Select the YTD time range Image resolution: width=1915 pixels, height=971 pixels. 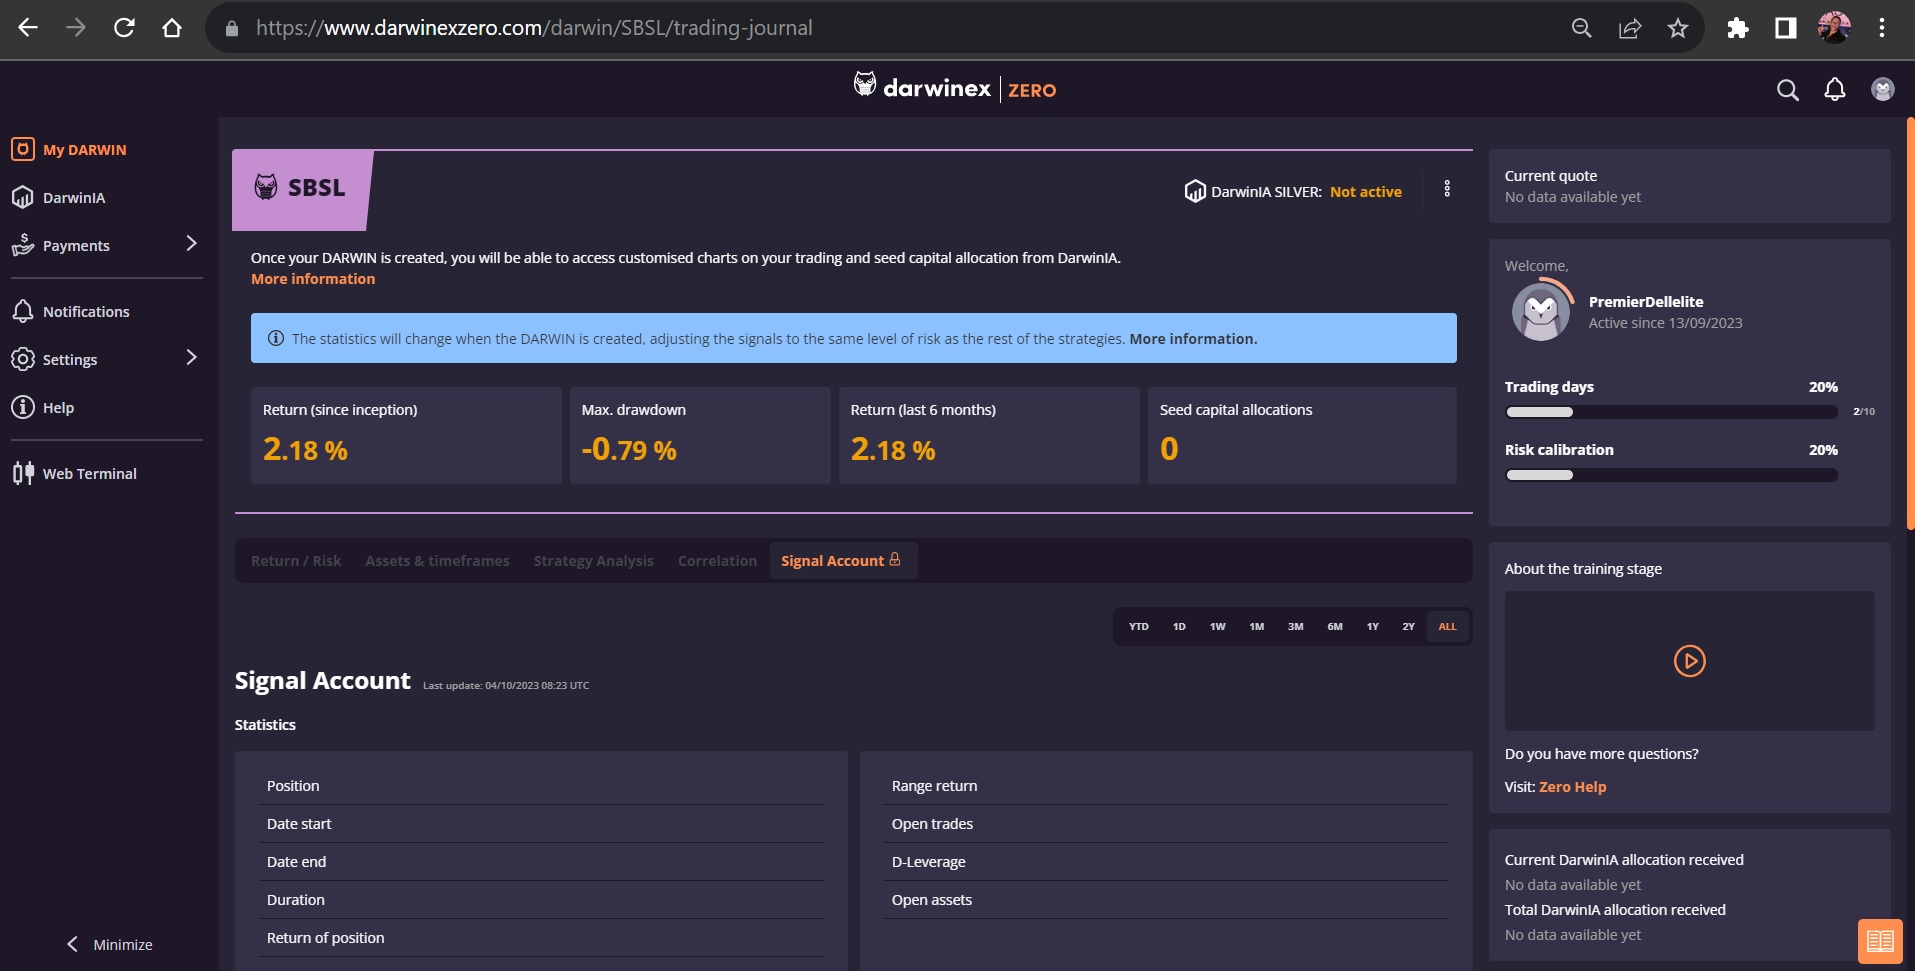pyautogui.click(x=1138, y=627)
